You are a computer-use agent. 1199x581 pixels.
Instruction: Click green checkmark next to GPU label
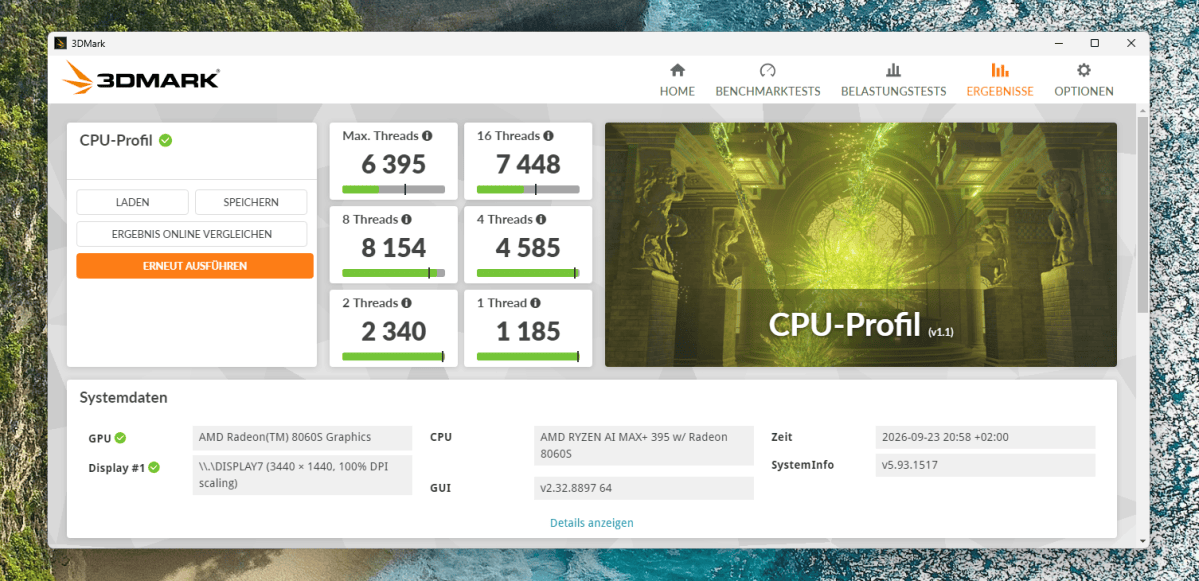click(x=120, y=438)
